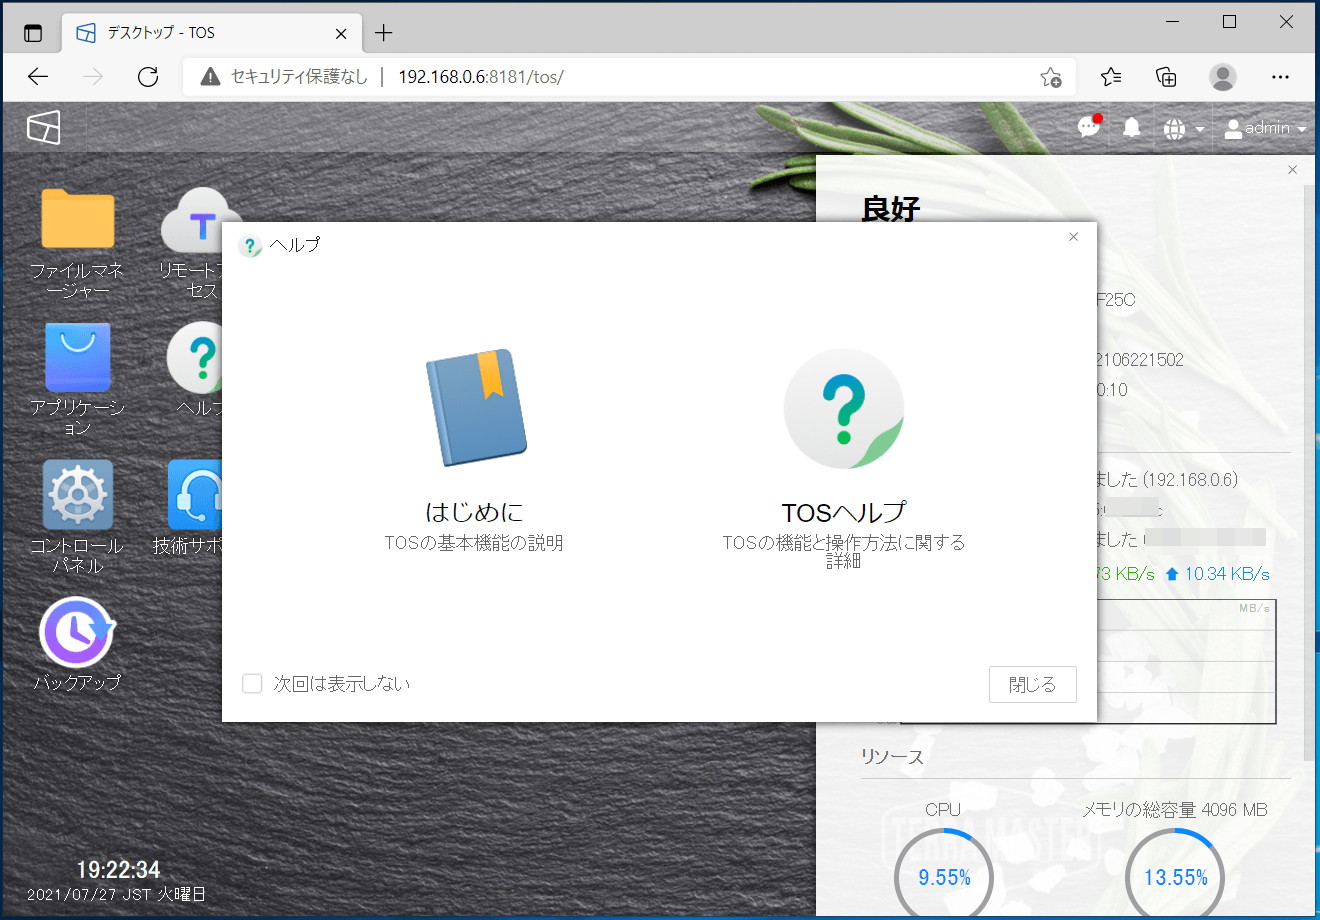Viewport: 1320px width, 920px height.
Task: Click the CPU 9.55% usage gauge
Action: 943,877
